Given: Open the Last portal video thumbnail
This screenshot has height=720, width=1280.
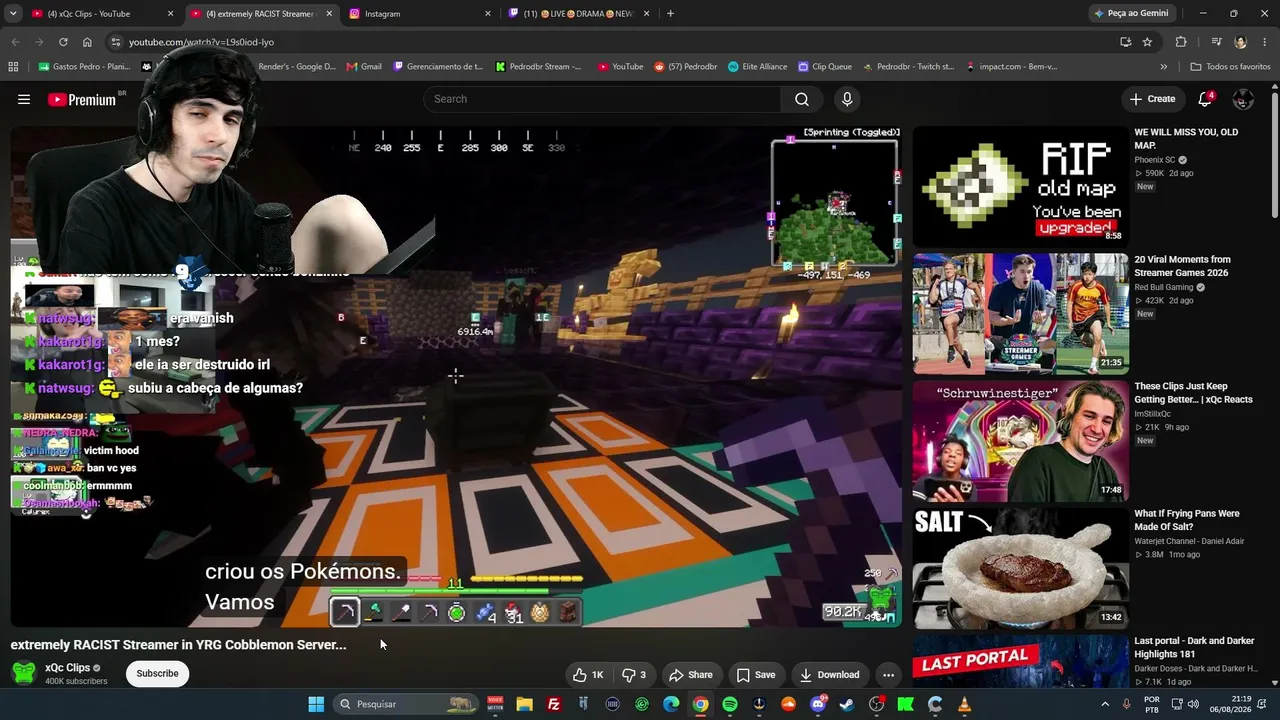Looking at the screenshot, I should tap(1020, 661).
